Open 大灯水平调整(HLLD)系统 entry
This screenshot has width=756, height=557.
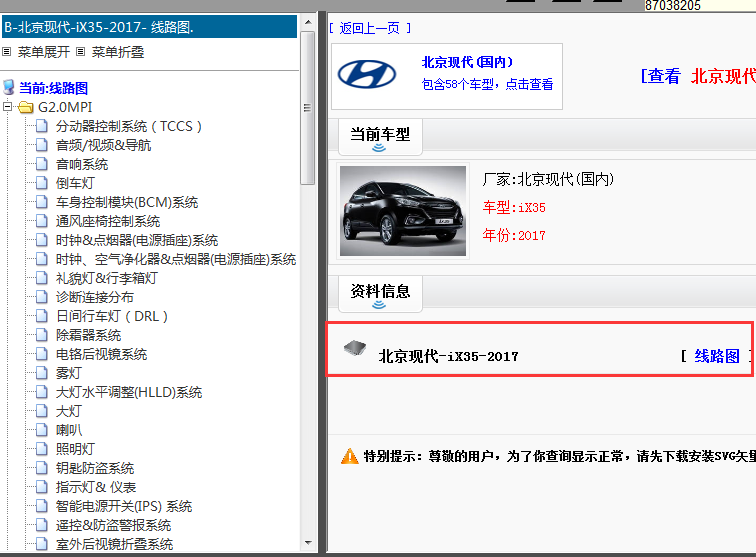click(129, 393)
